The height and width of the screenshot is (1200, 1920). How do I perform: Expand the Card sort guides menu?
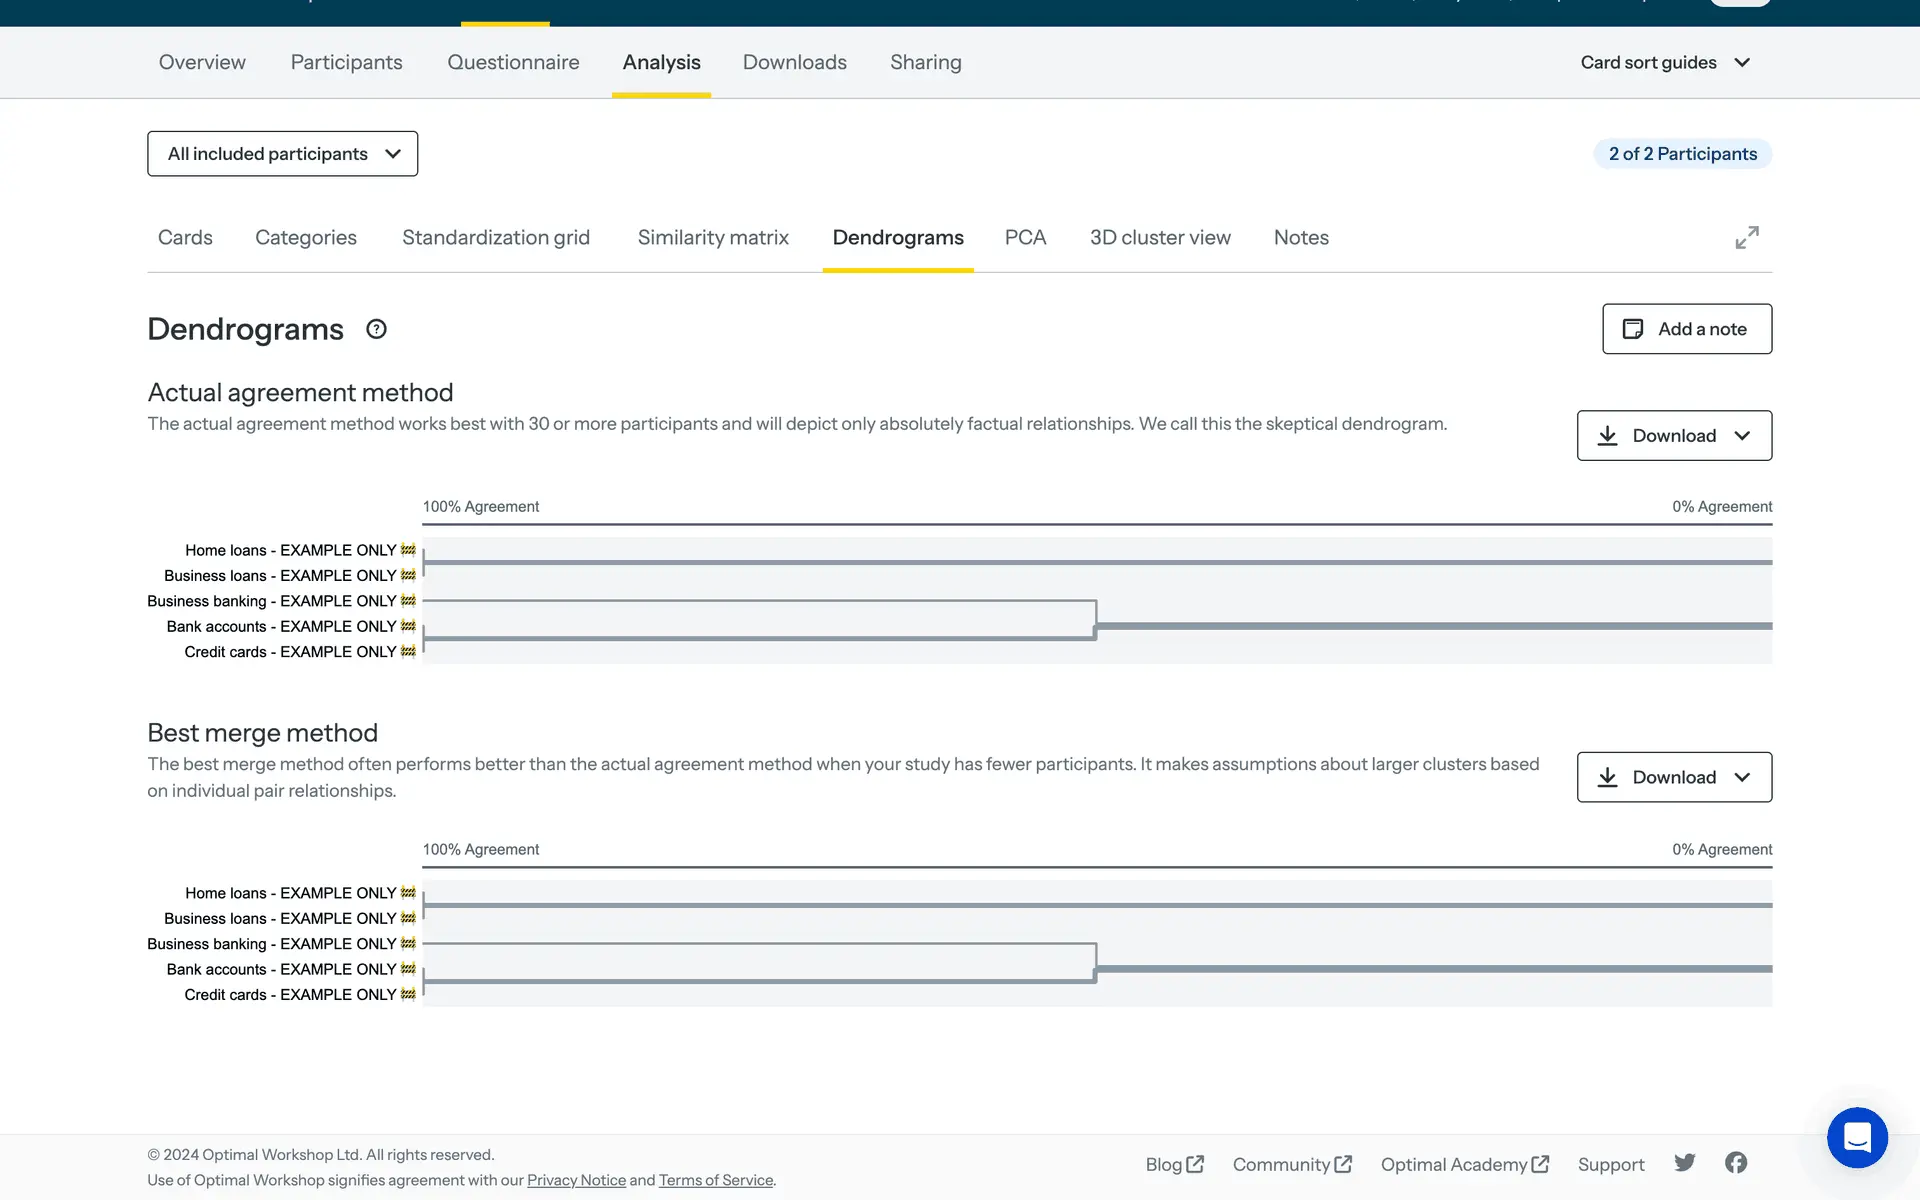1665,62
